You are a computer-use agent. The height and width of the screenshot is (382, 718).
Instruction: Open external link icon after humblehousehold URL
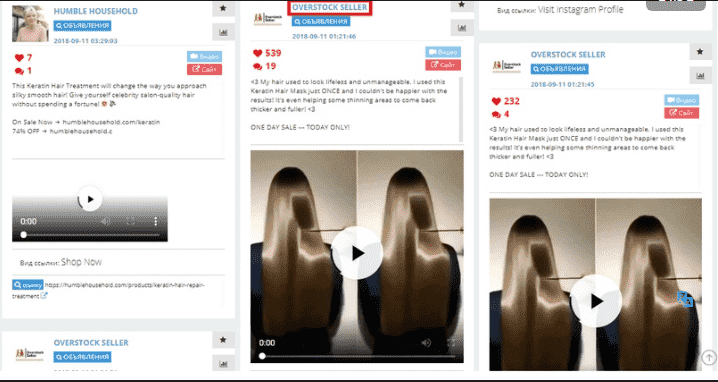click(44, 296)
